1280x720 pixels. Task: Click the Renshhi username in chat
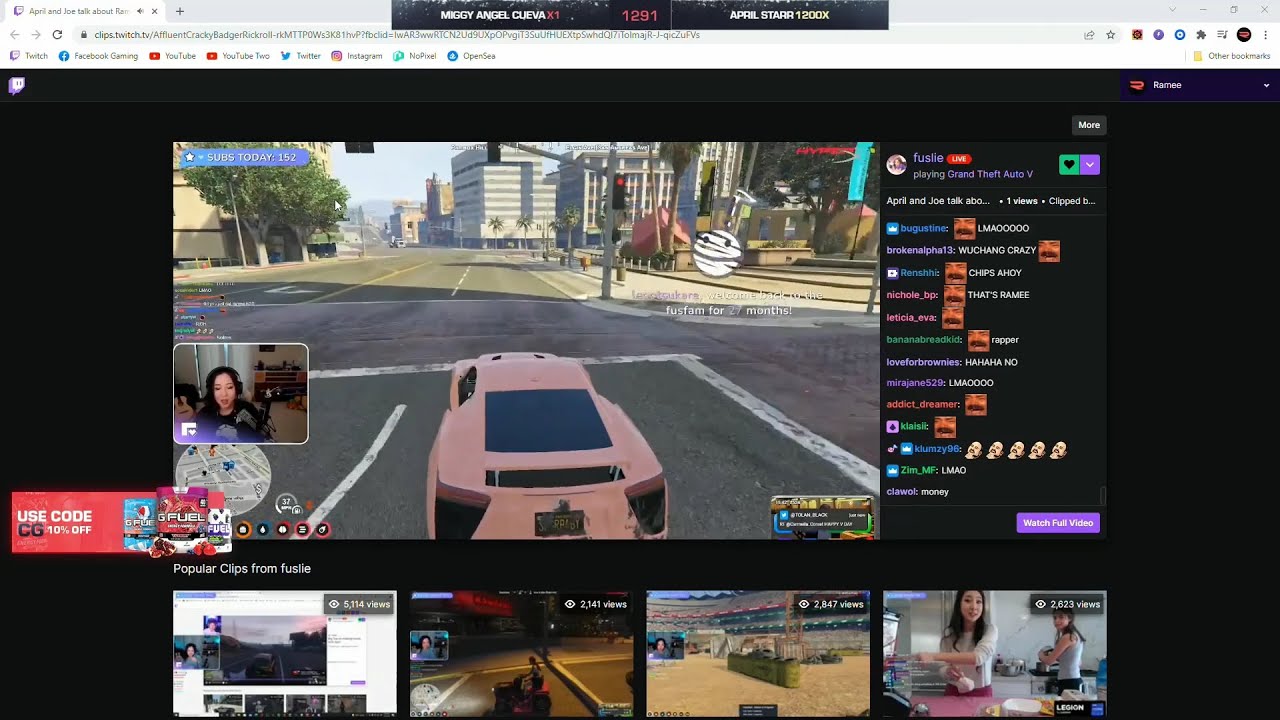pyautogui.click(x=919, y=273)
